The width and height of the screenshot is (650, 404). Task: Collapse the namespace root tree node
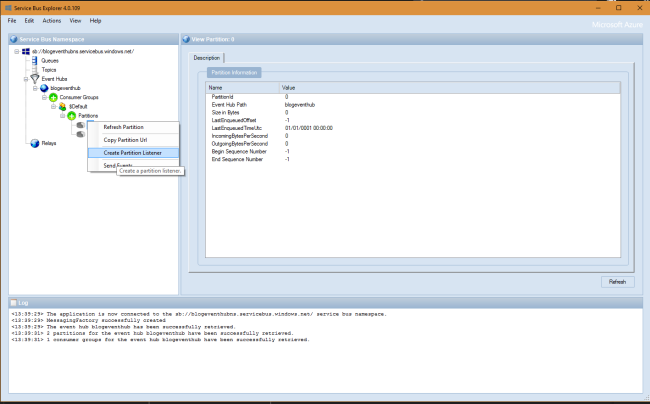(17, 51)
